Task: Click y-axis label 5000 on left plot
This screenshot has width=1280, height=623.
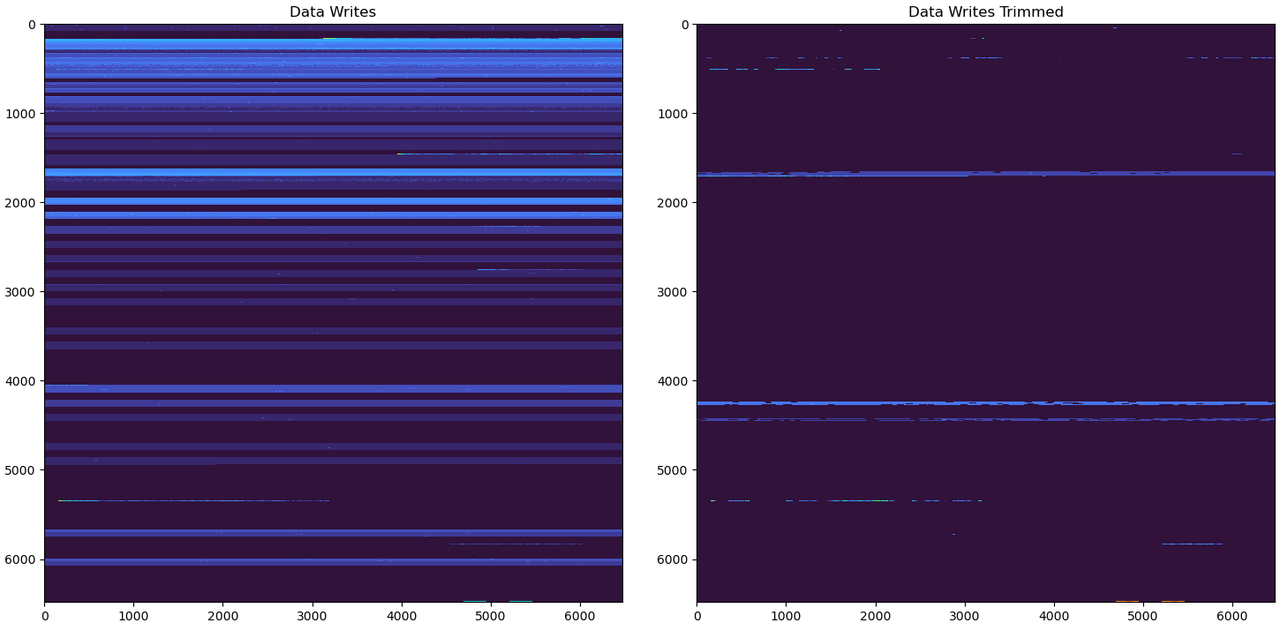Action: pos(20,470)
